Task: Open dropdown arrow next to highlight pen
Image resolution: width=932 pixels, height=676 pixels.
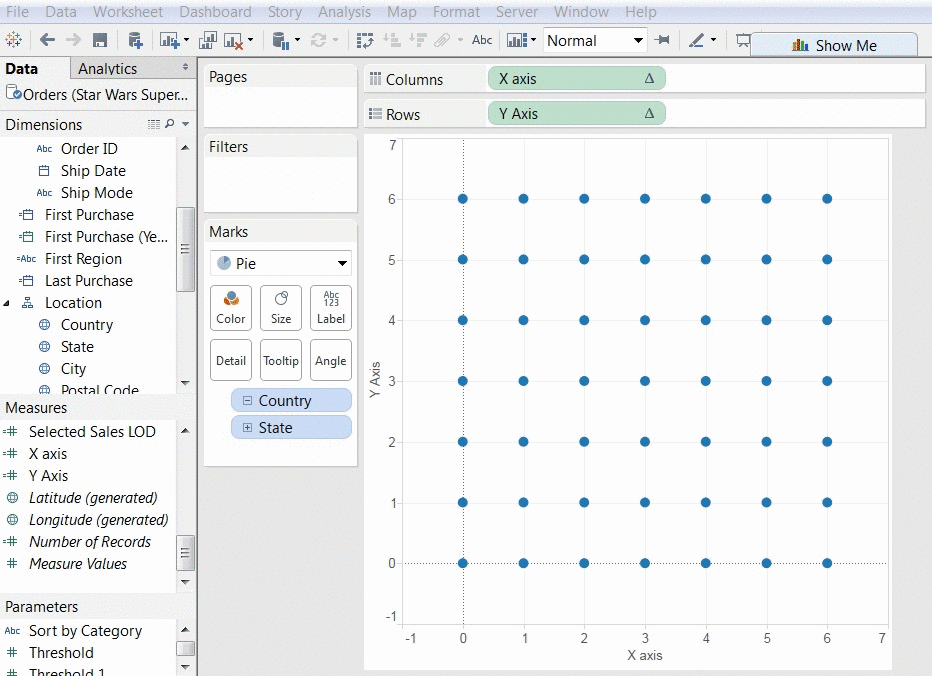Action: (713, 40)
